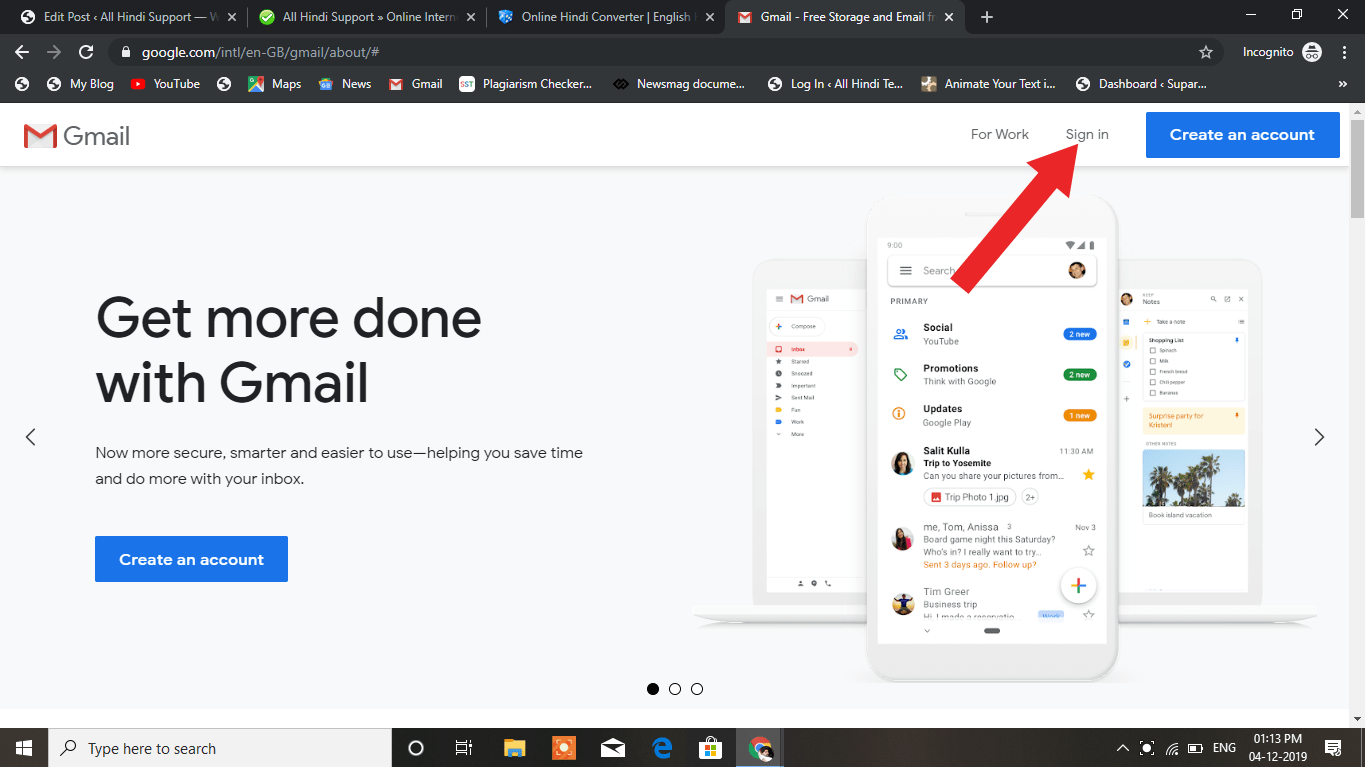Close the Online Hindi Converter tab

coord(710,17)
